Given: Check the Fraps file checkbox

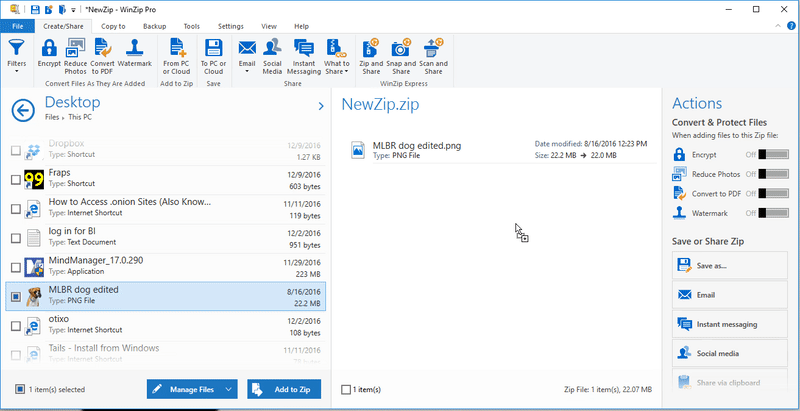Looking at the screenshot, I should (16, 179).
